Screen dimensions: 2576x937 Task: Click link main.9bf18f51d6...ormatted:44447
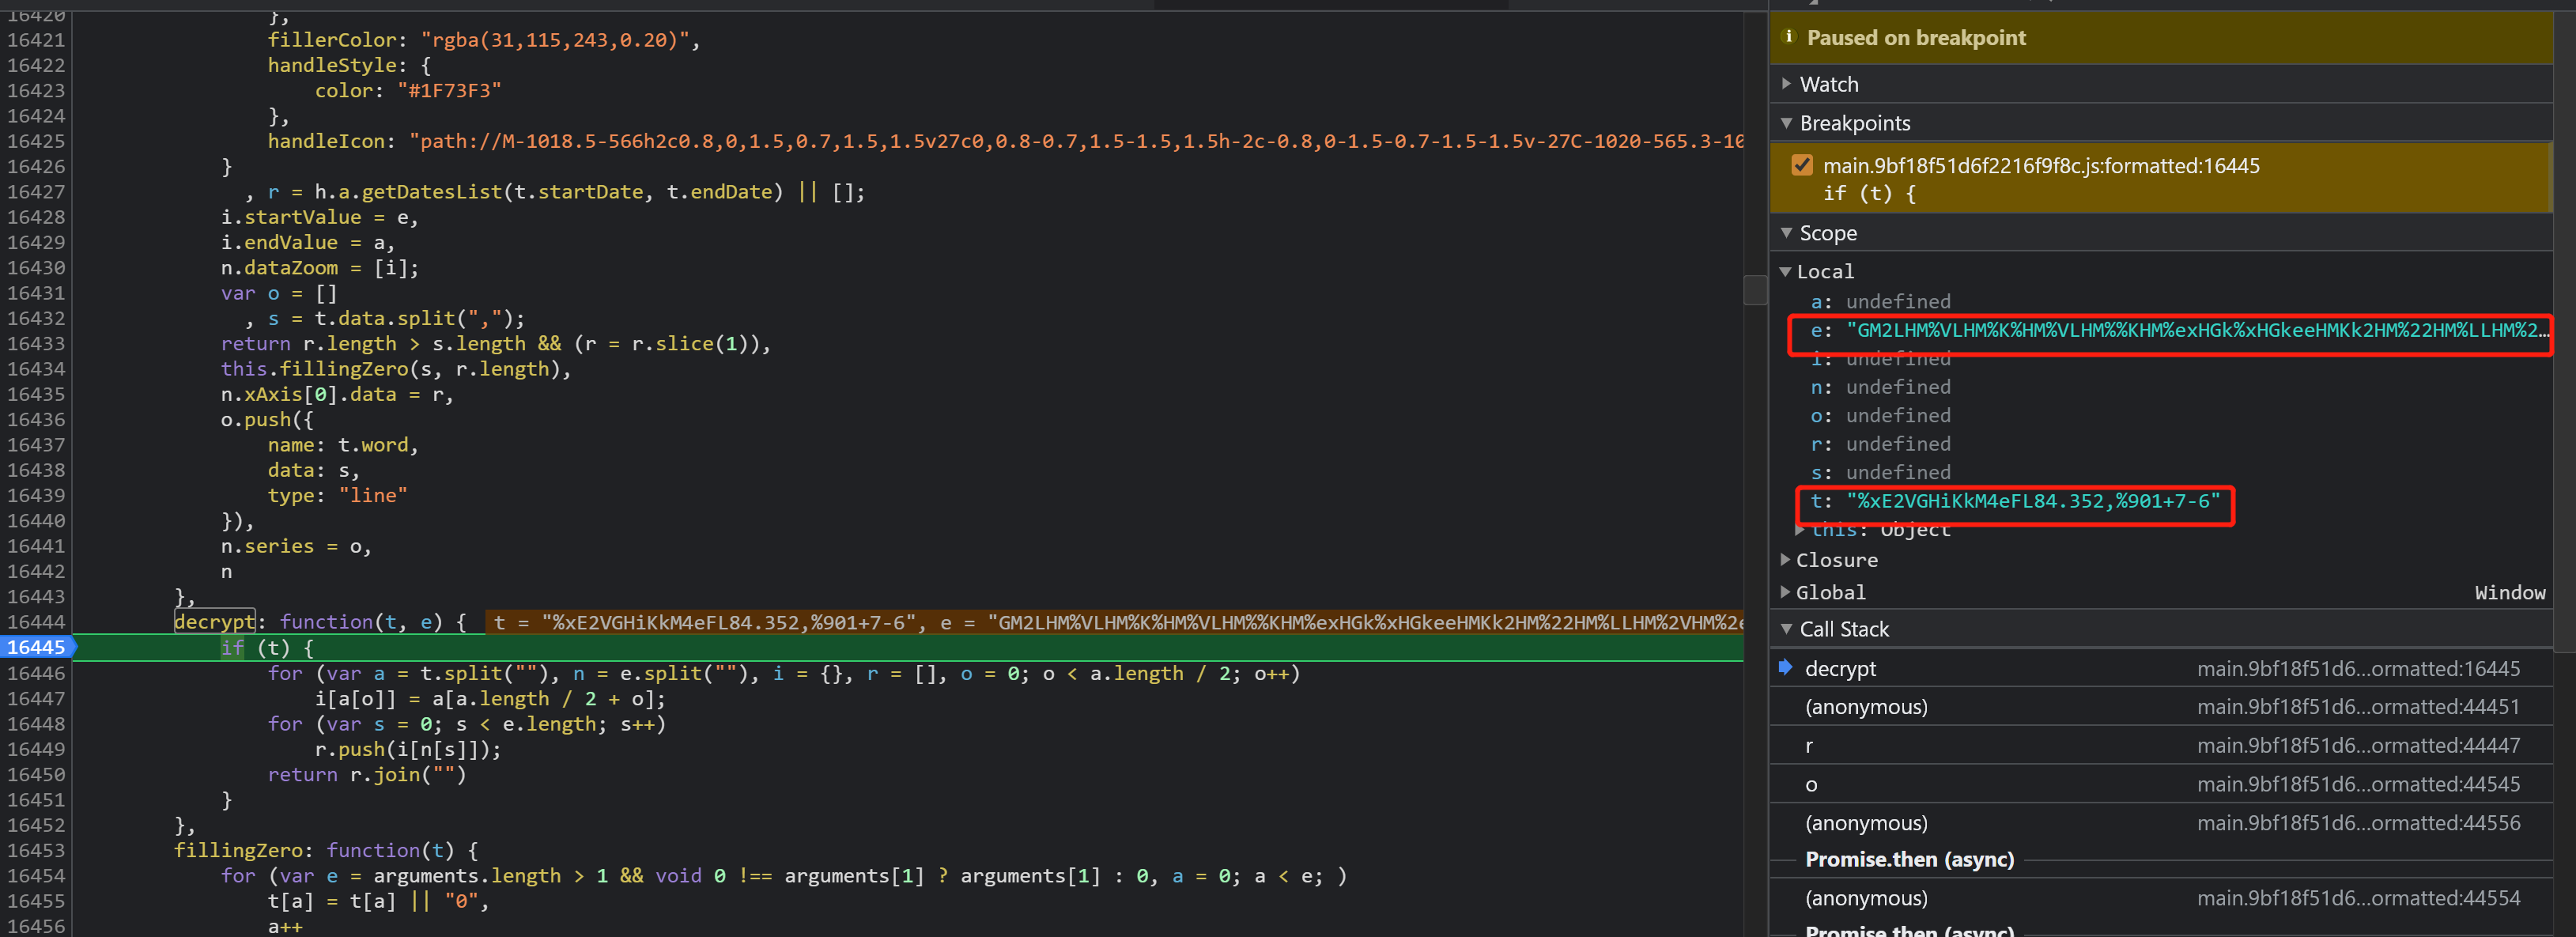coord(2358,746)
